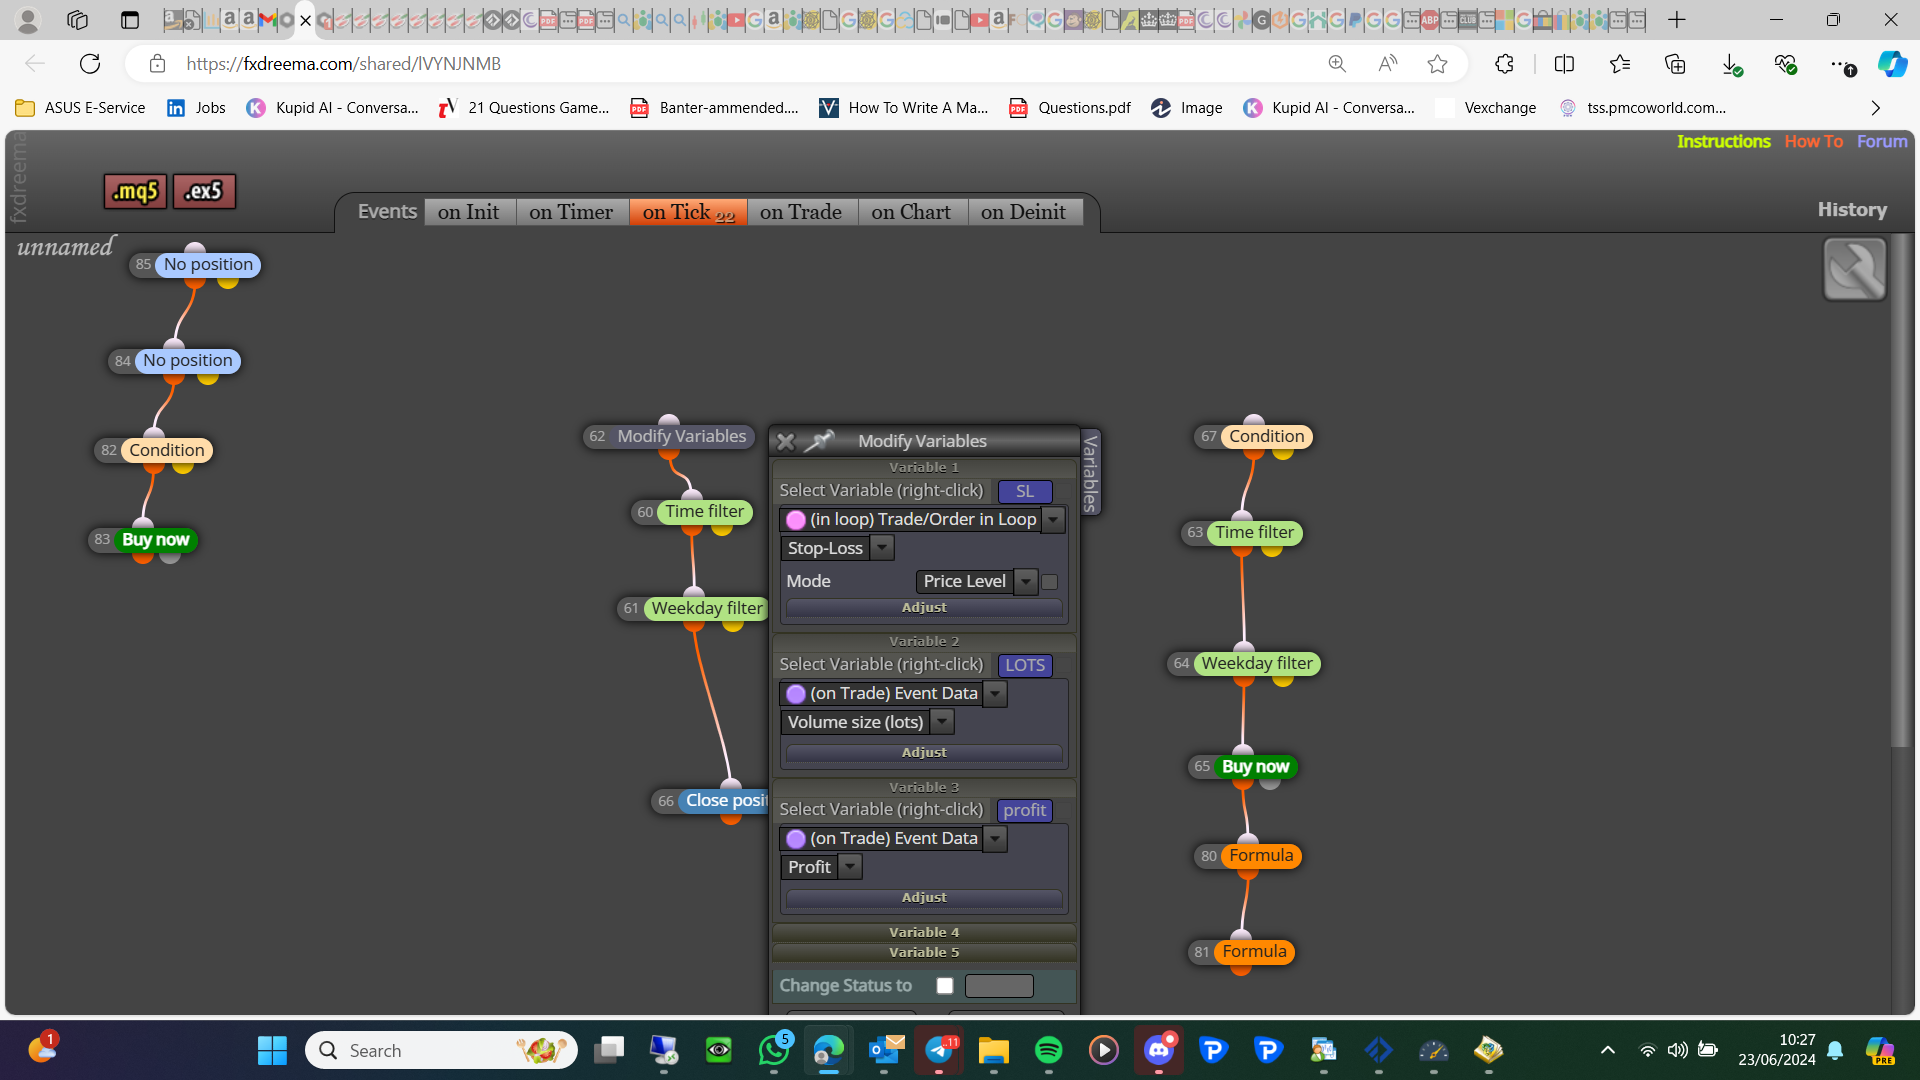Open Trade/Order in Loop dropdown

point(1053,520)
